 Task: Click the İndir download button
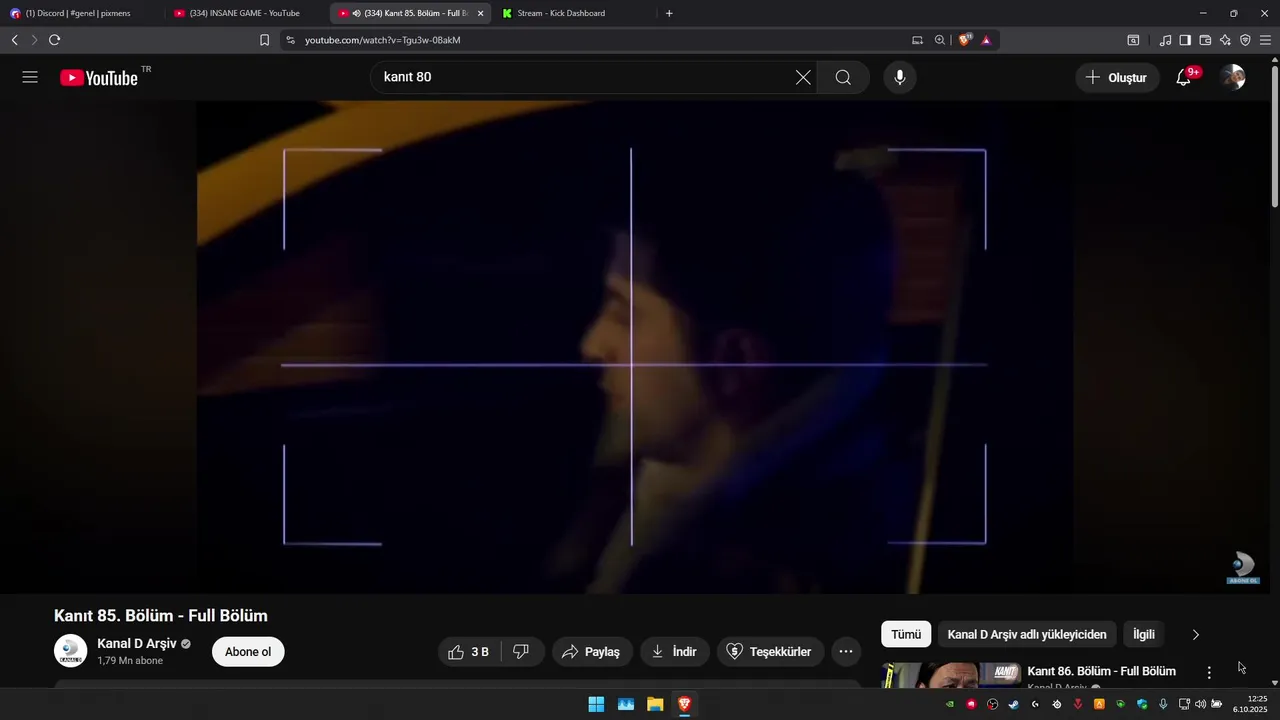(674, 652)
